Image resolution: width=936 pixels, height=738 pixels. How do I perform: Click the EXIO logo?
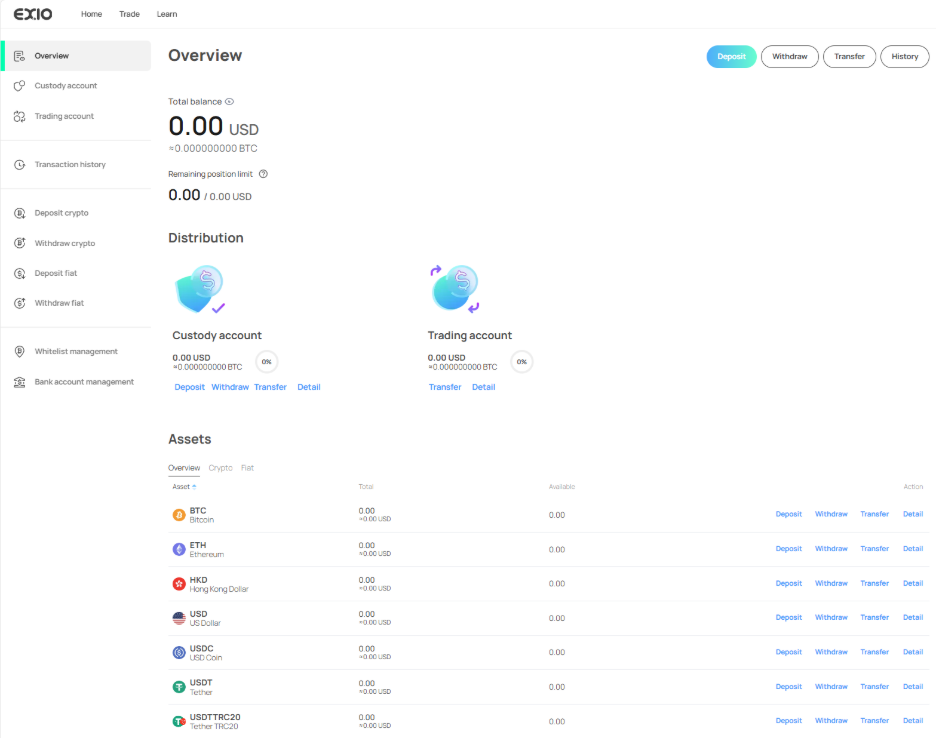[x=33, y=14]
